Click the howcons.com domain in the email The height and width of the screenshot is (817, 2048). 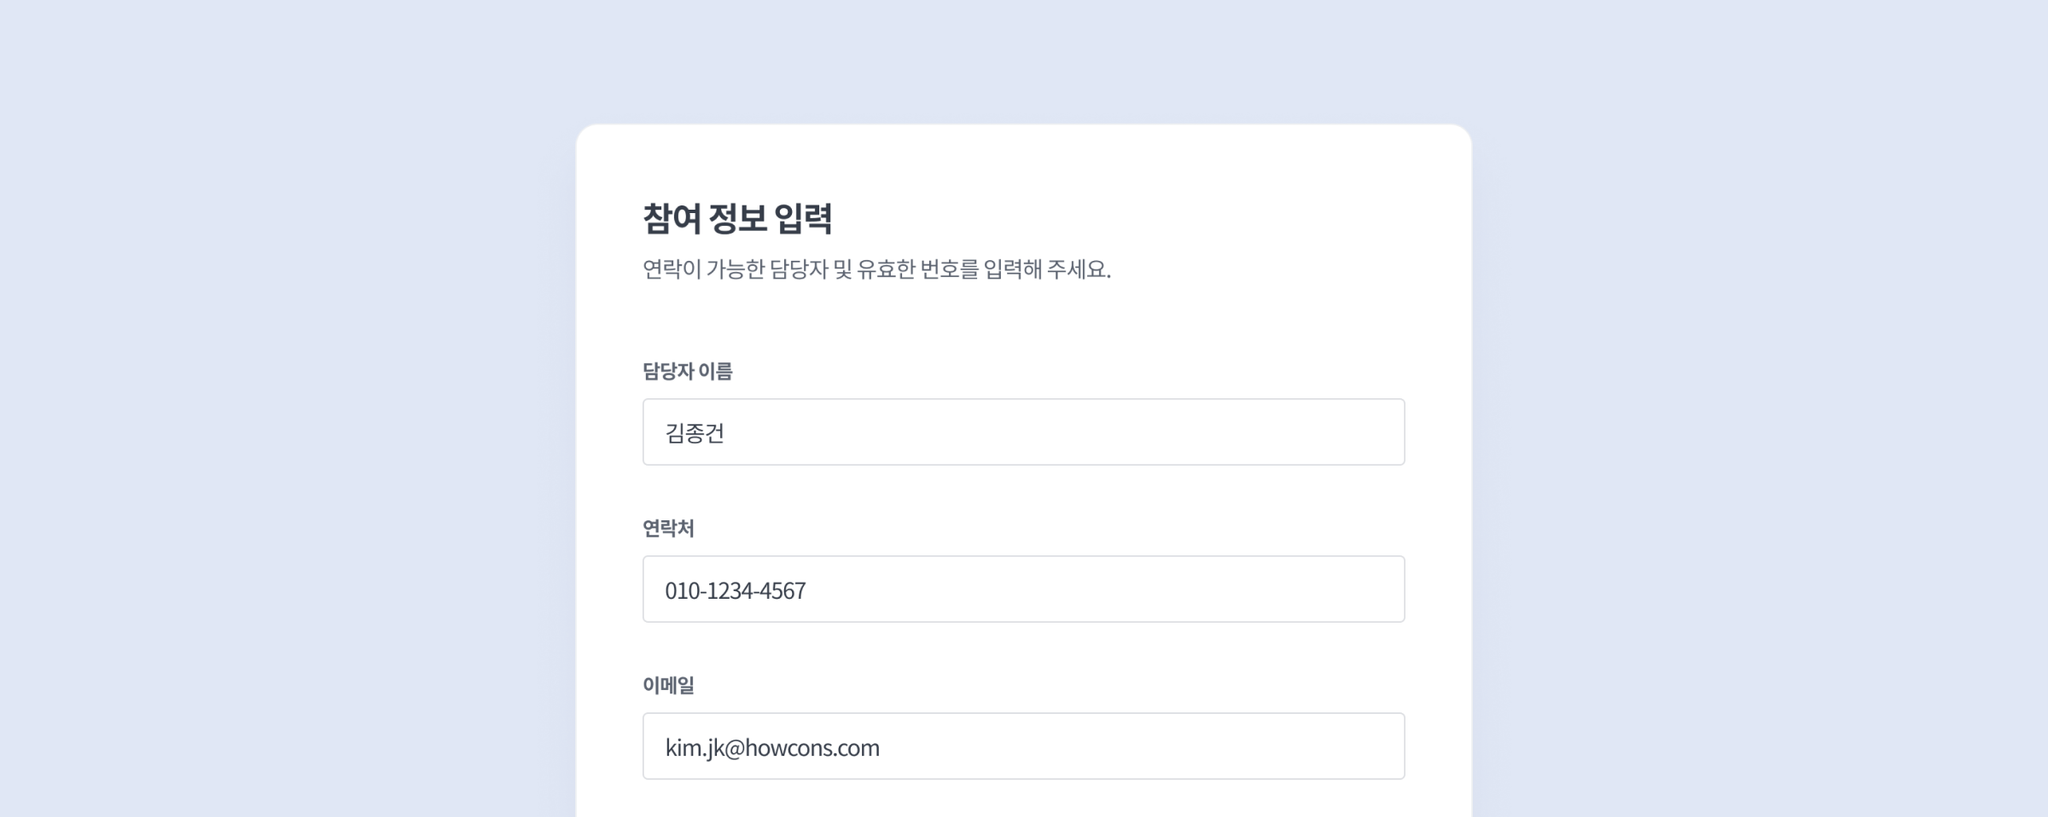813,748
